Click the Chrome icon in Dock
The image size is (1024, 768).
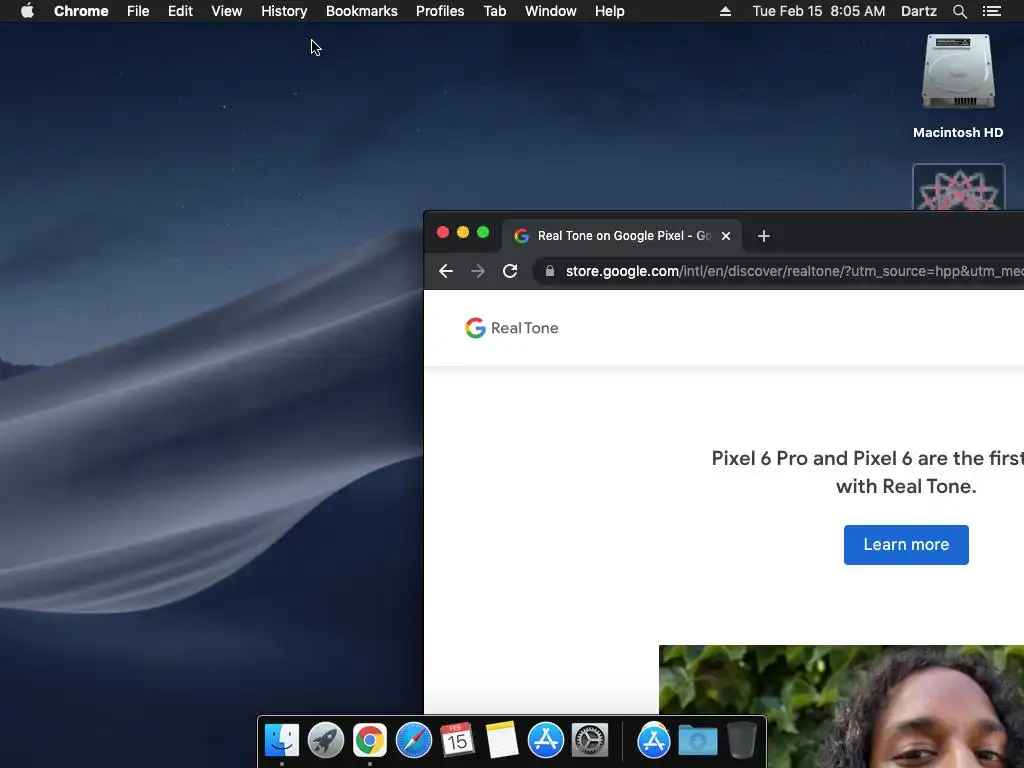coord(370,740)
